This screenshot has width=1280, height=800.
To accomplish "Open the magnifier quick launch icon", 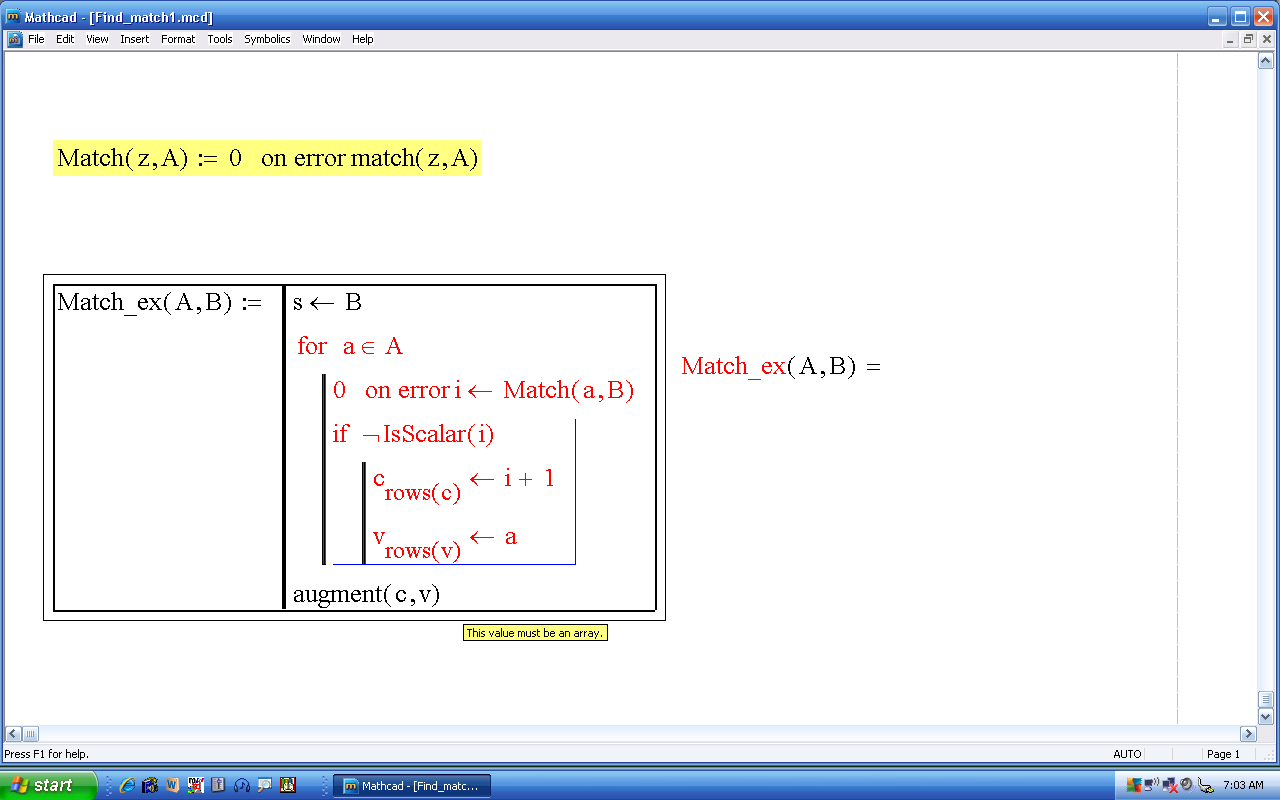I will (x=264, y=785).
